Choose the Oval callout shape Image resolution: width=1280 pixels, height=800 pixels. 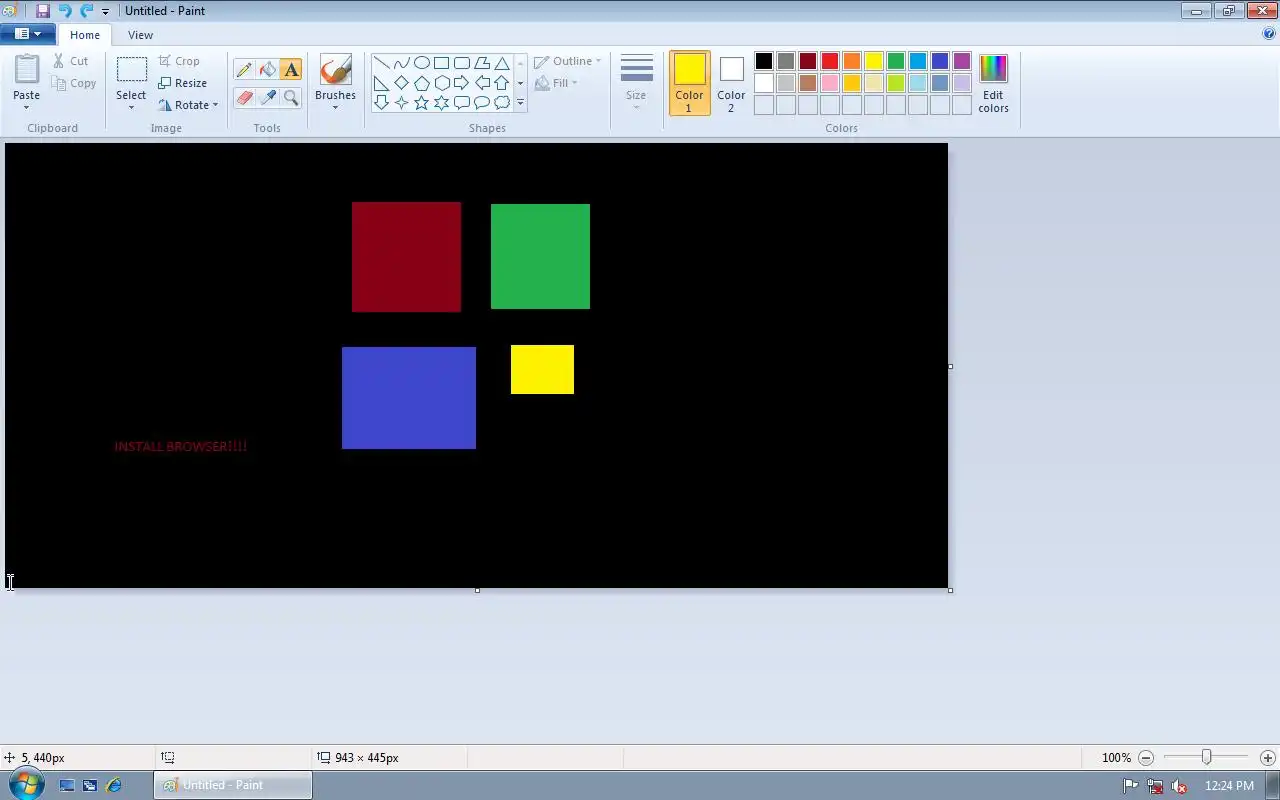482,103
